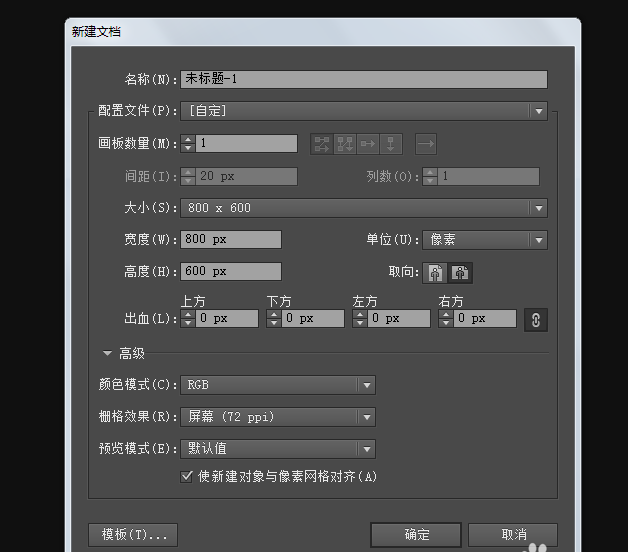Click the left bleed 左方 stepper
Viewport: 628px width, 552px height.
click(x=360, y=318)
